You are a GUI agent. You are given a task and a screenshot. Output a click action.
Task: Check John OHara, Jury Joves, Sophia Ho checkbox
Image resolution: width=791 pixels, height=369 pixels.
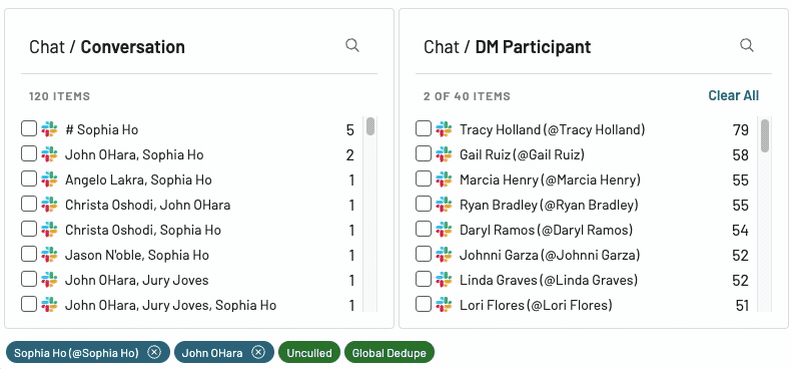pyautogui.click(x=29, y=304)
